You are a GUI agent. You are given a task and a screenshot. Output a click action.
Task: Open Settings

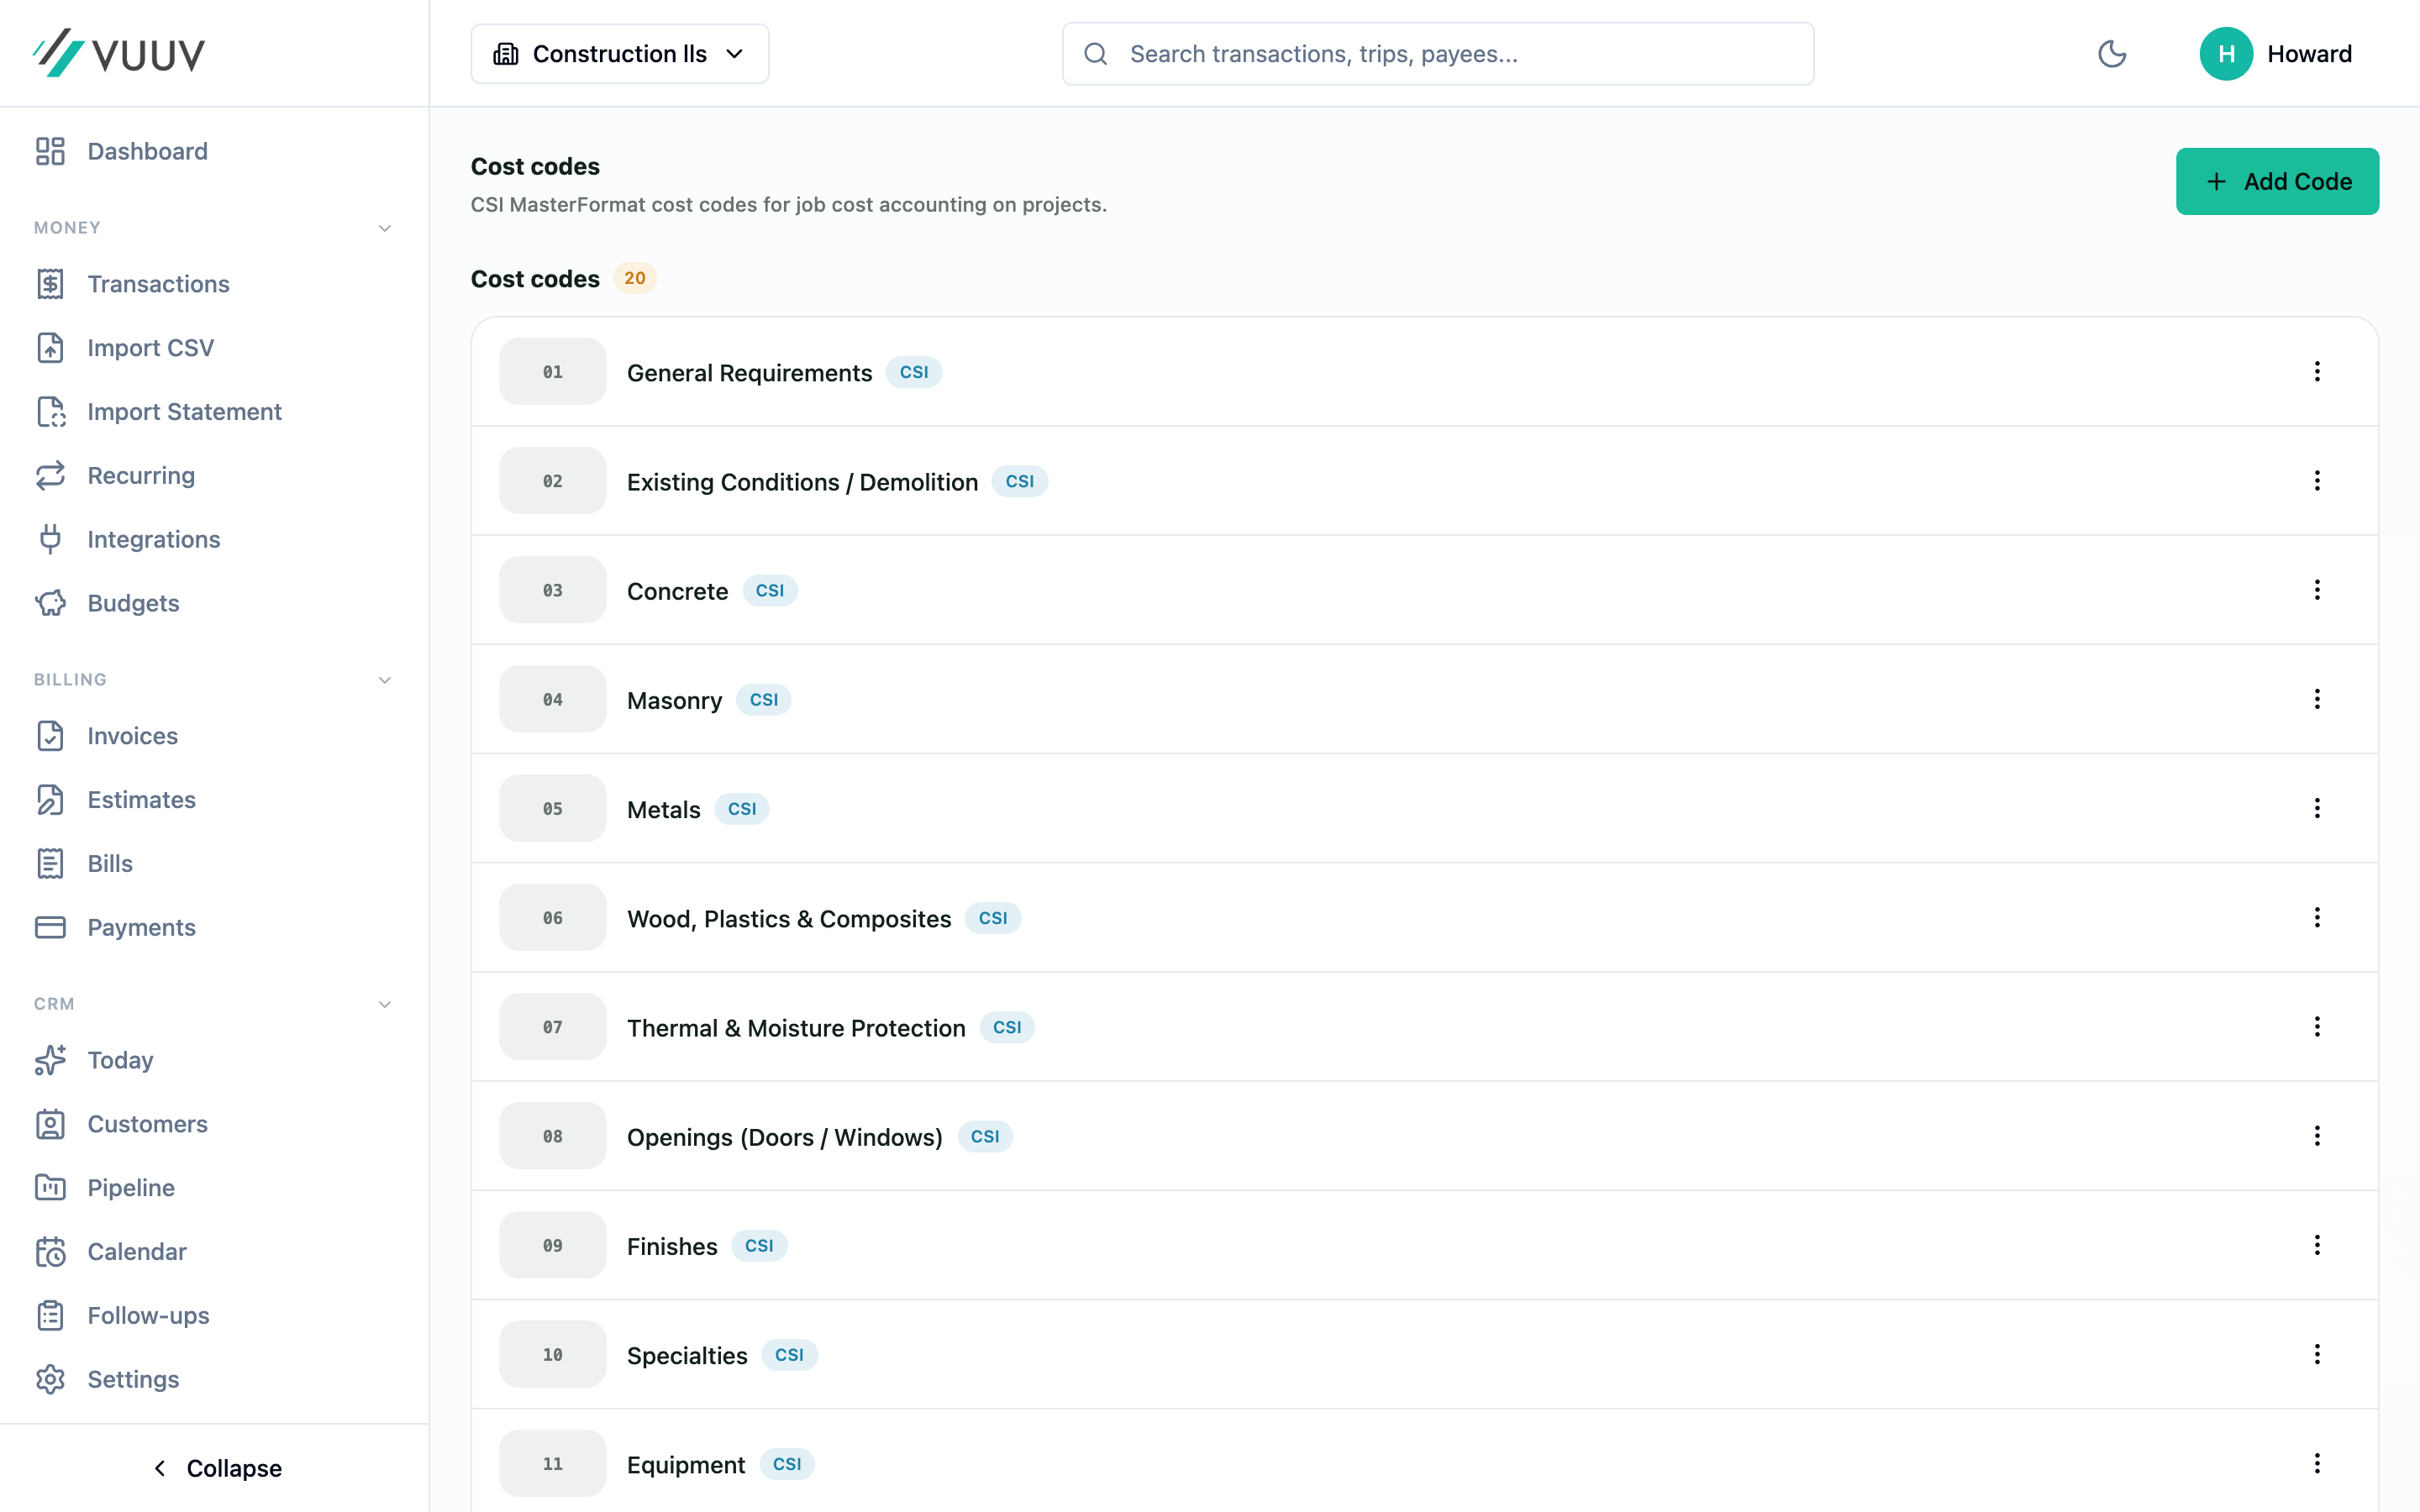click(x=107, y=1379)
